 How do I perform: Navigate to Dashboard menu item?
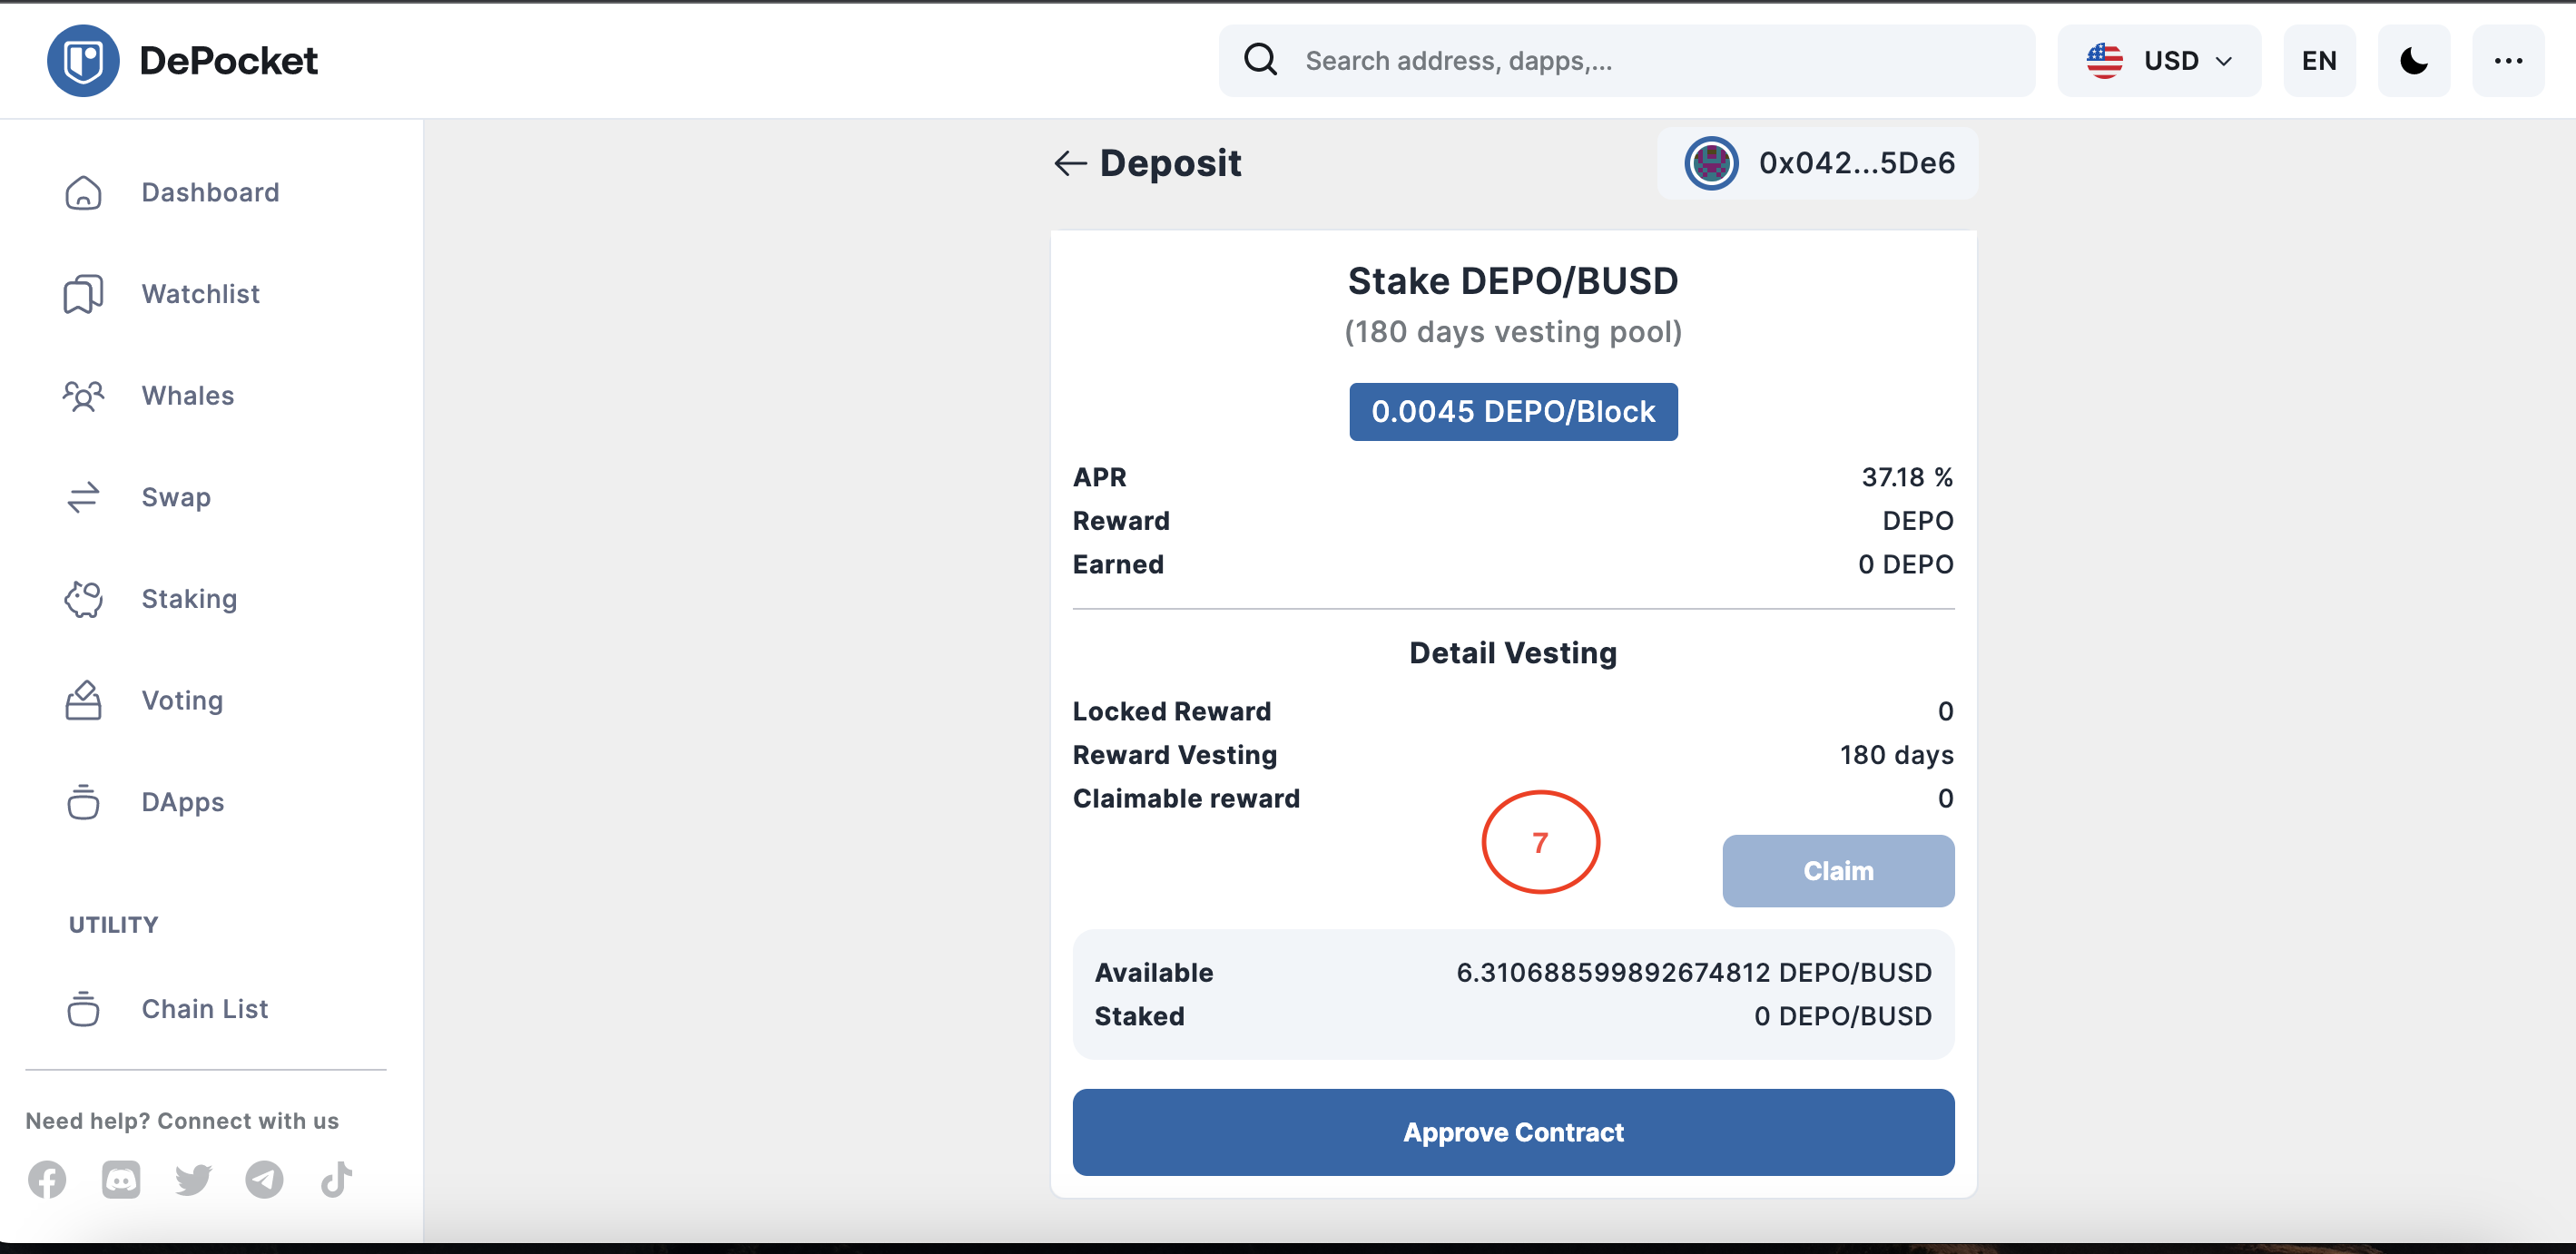pos(210,192)
